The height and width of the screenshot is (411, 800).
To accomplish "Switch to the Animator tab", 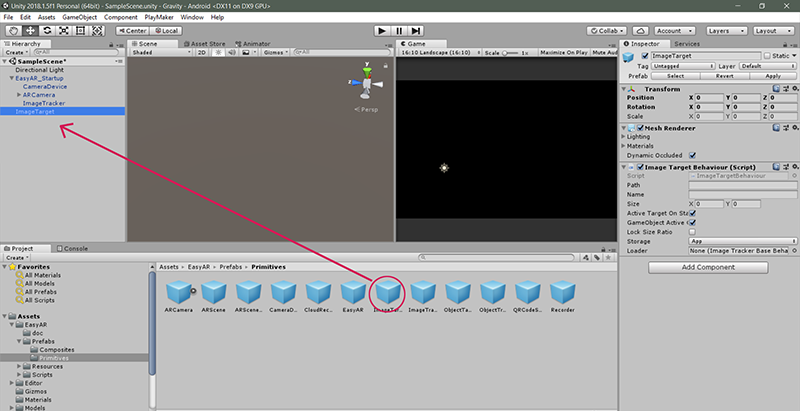I will tap(253, 44).
